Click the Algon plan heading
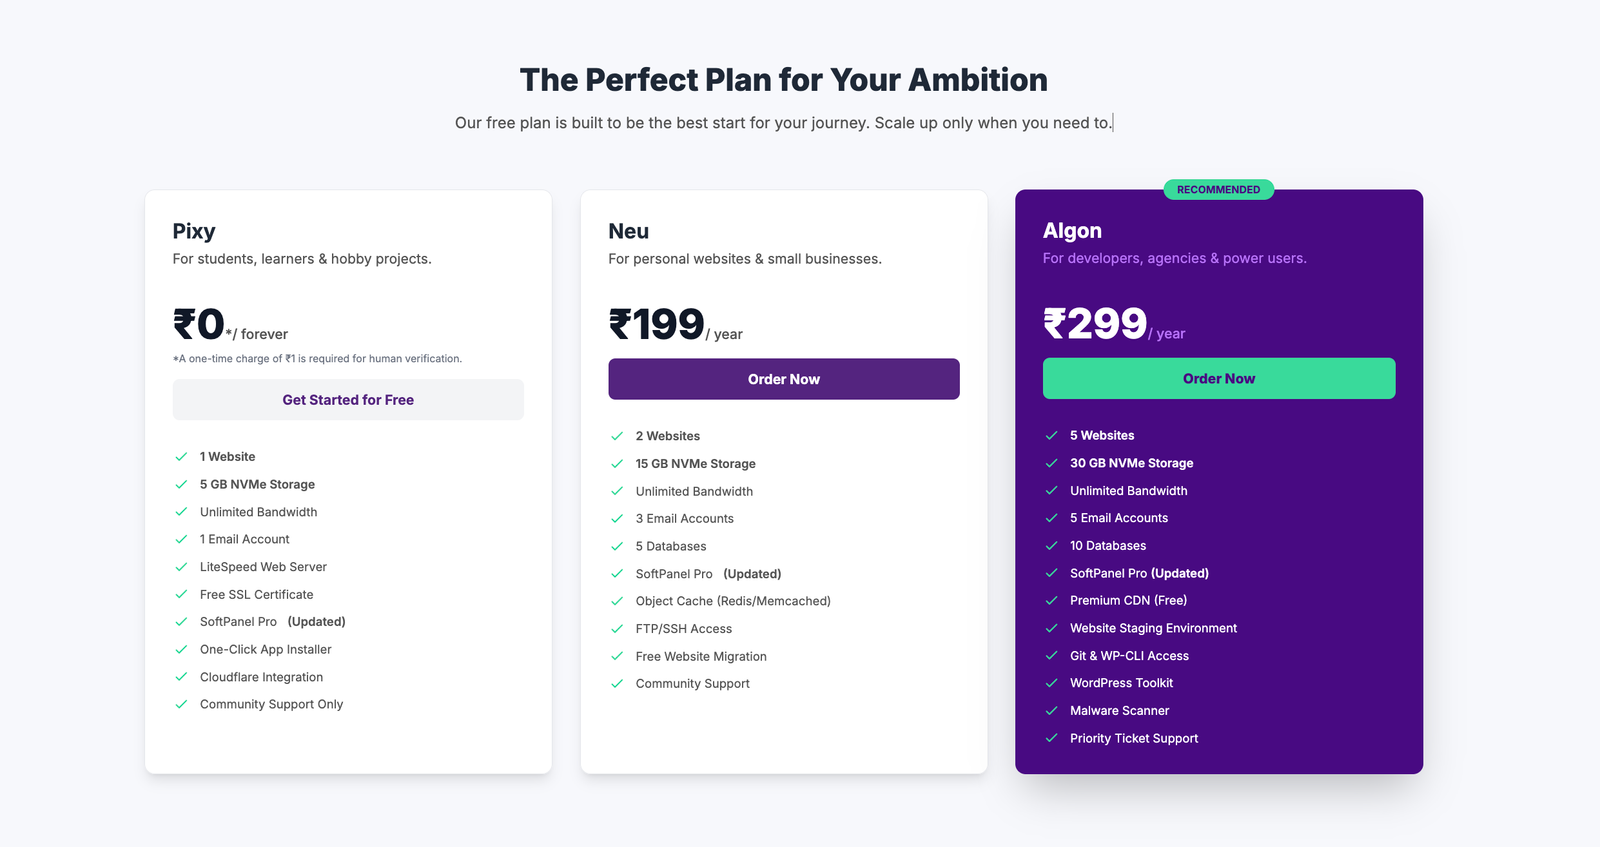This screenshot has width=1600, height=847. (1072, 231)
